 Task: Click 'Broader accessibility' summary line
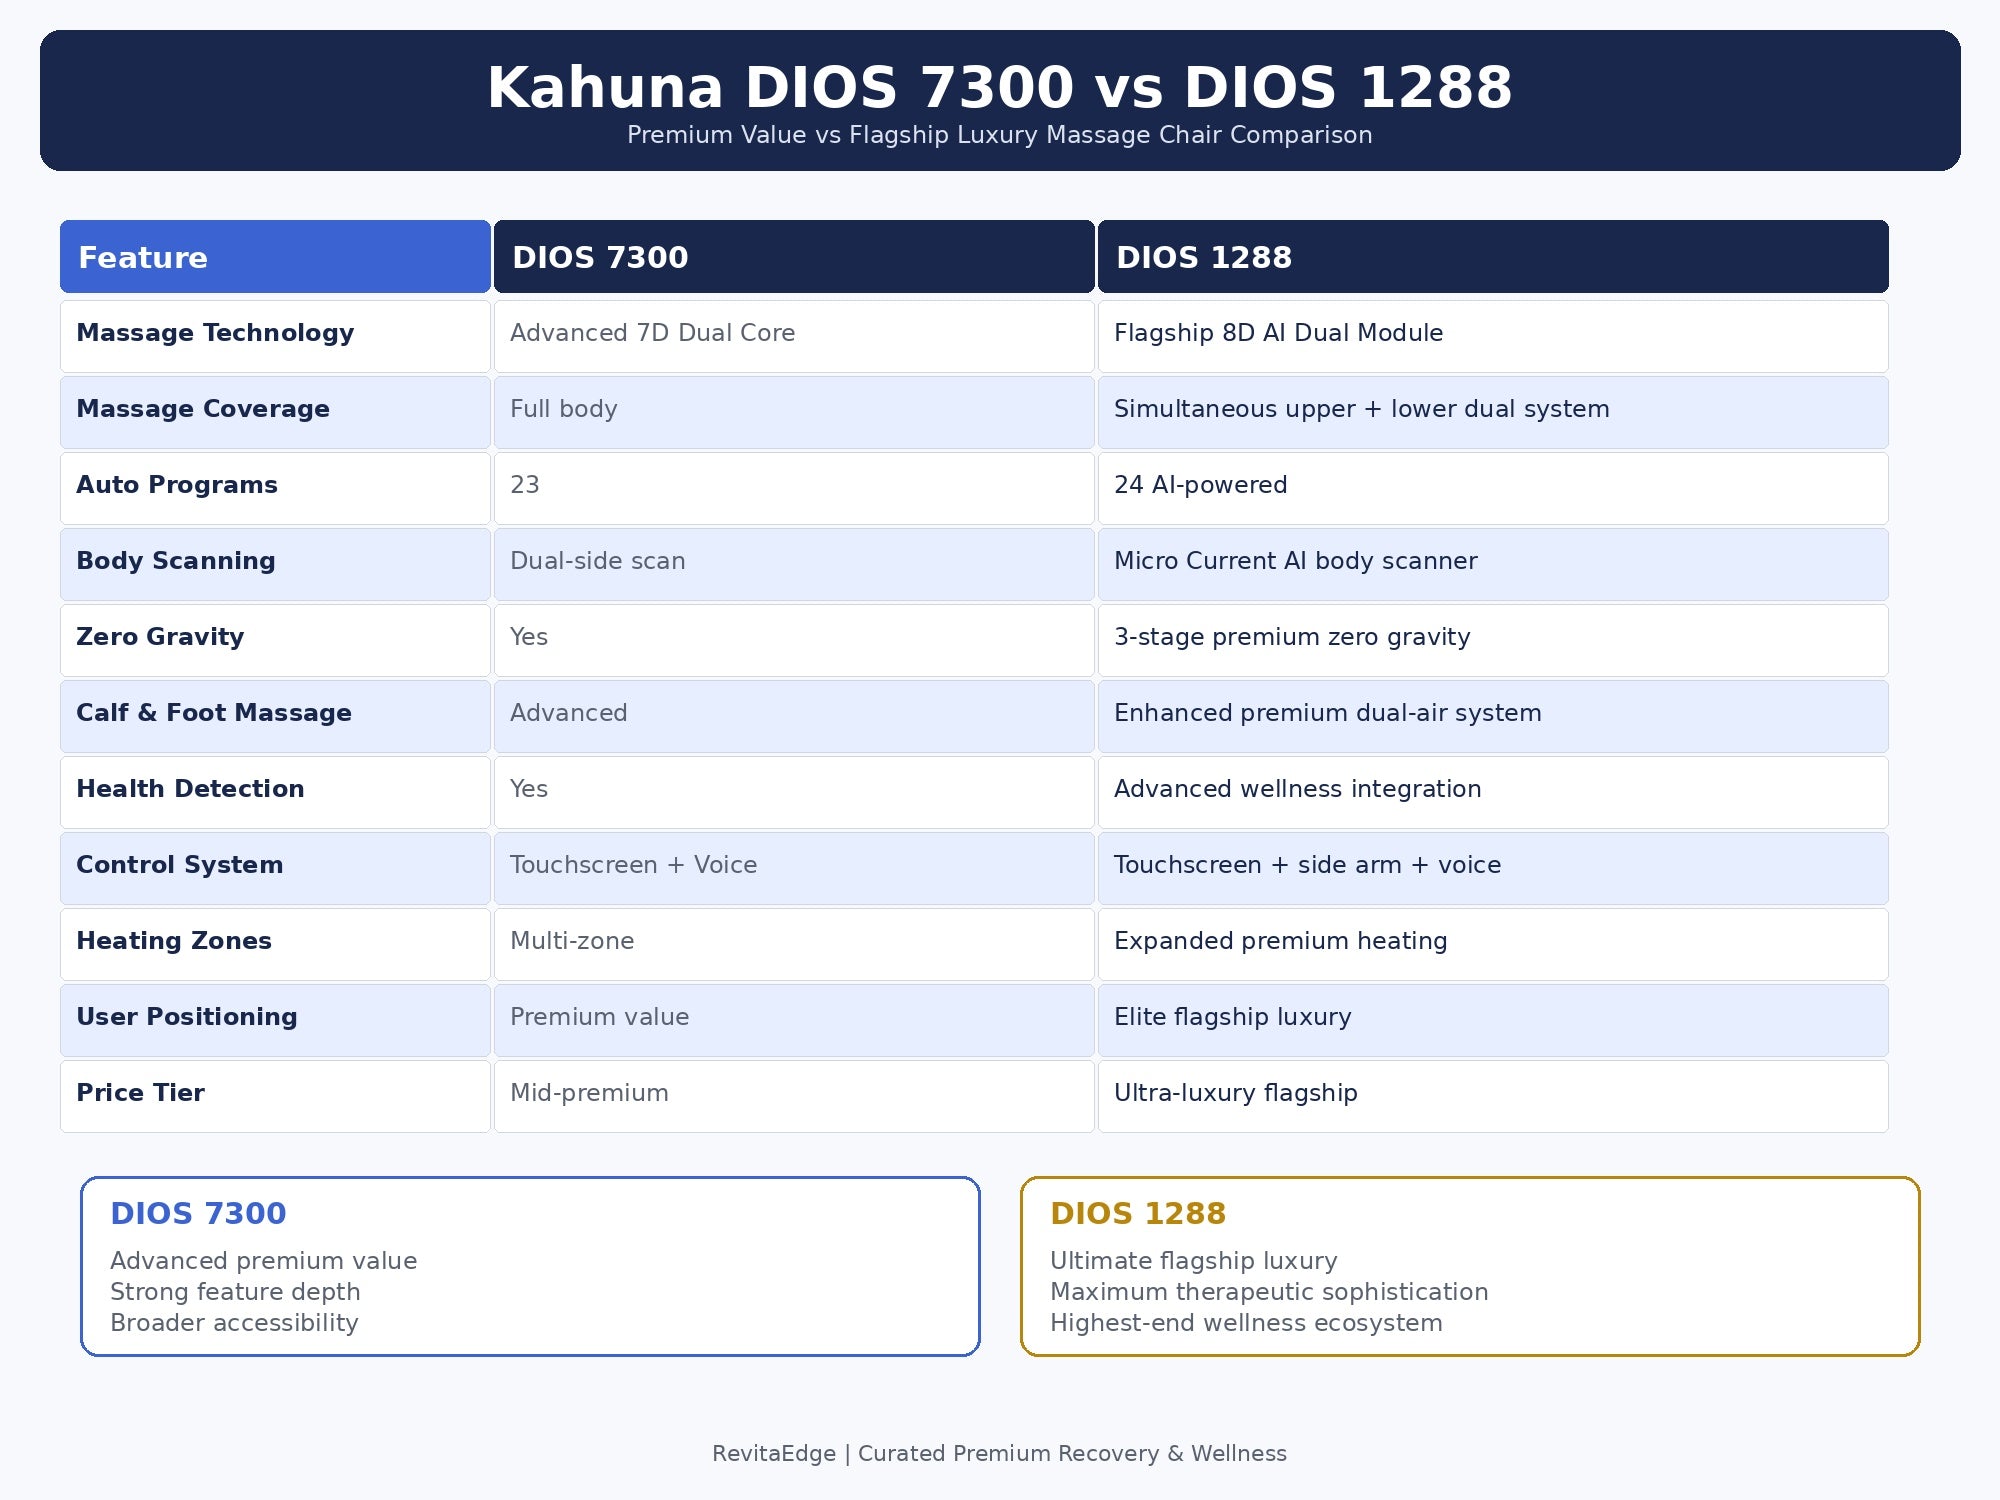234,1323
